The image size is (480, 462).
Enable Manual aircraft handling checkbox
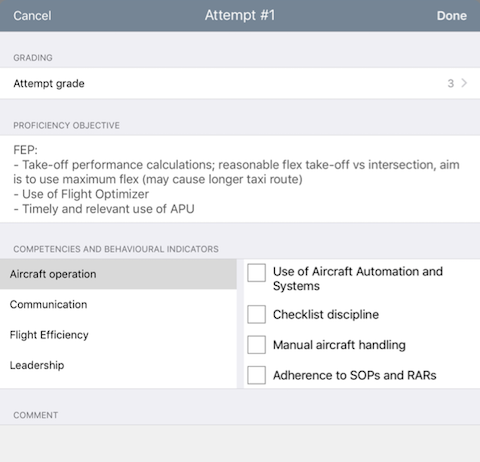pos(256,345)
